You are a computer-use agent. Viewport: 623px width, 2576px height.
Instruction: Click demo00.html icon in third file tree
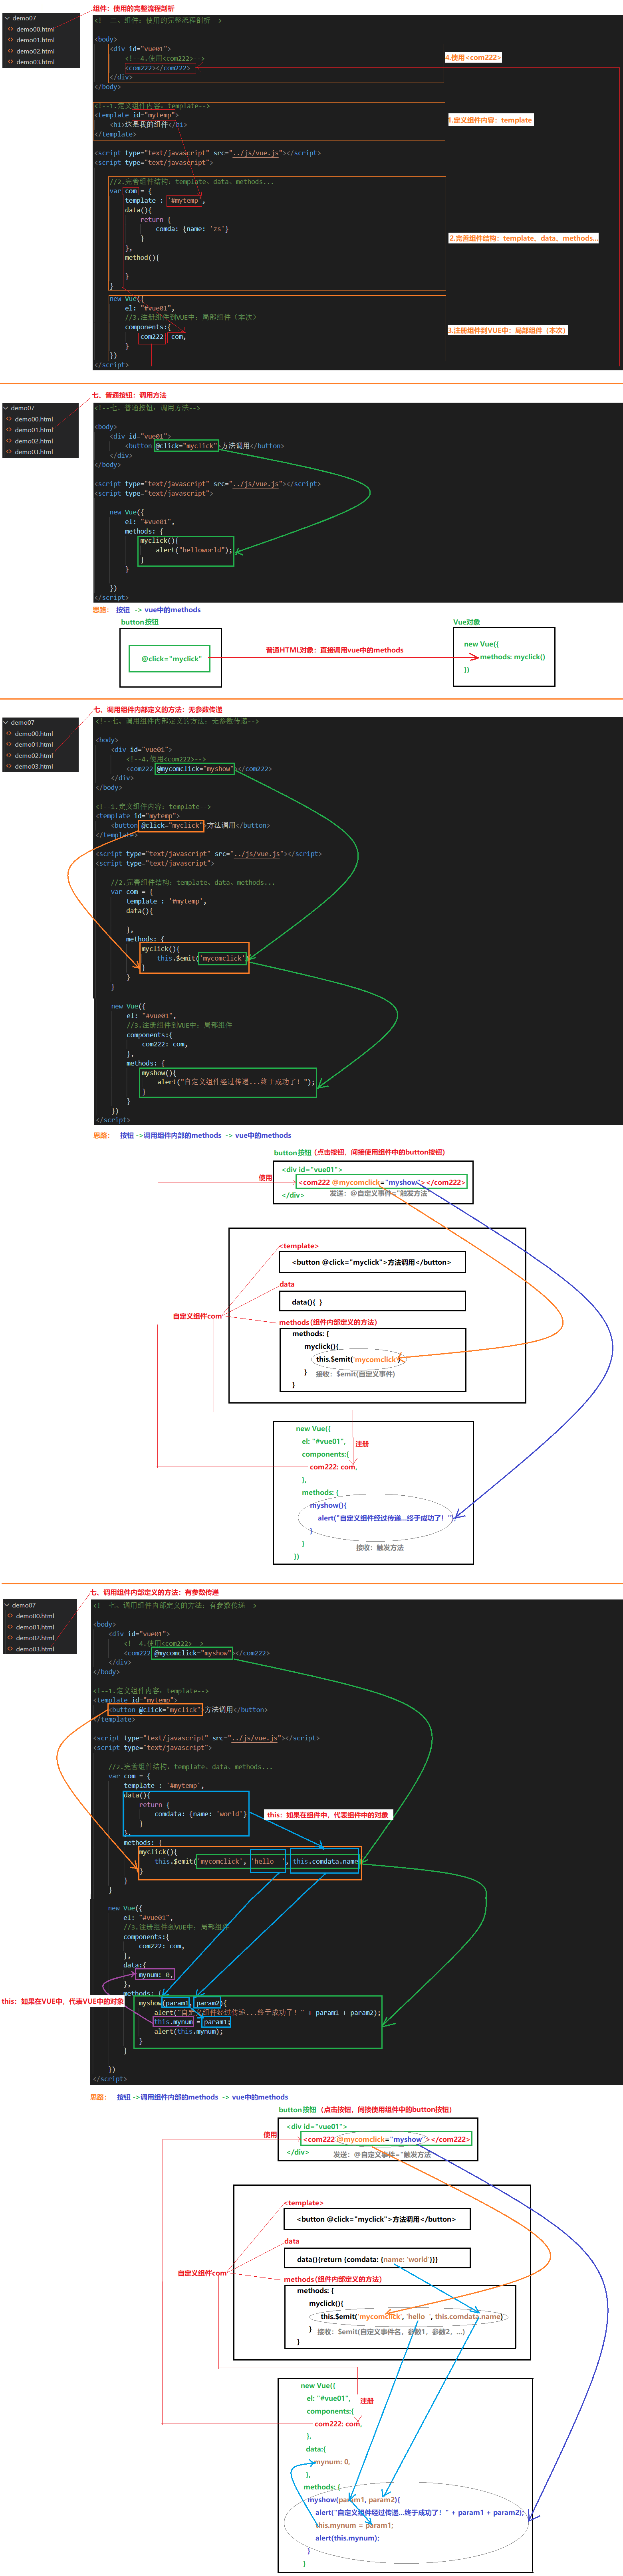[x=9, y=733]
